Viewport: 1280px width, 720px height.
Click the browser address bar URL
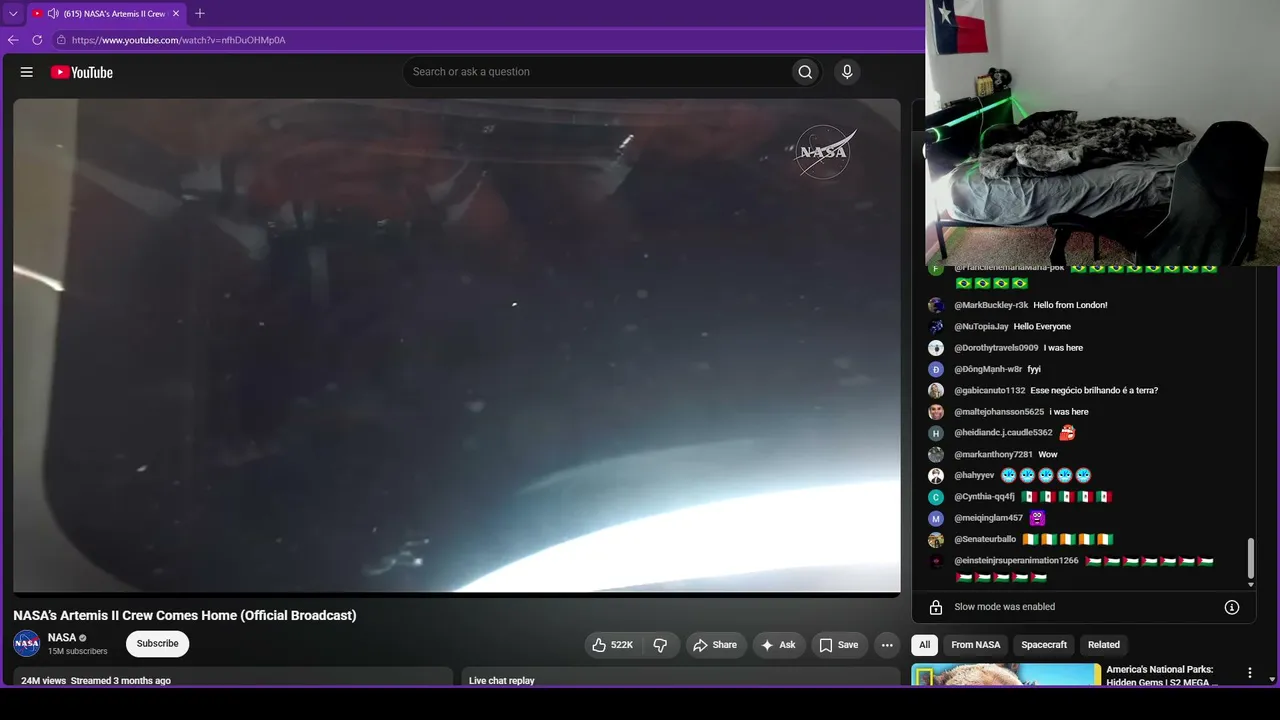[178, 40]
